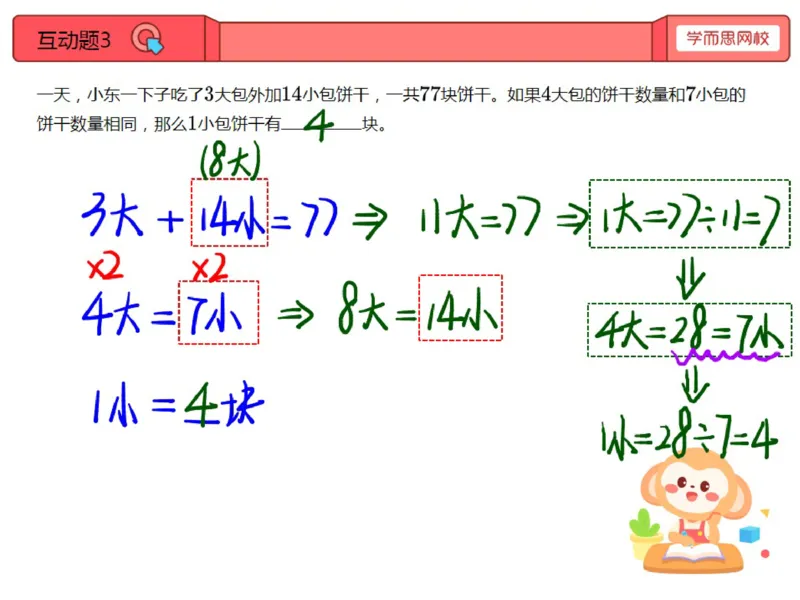The height and width of the screenshot is (600, 800).
Task: Click the boxed equation 4大=28=7小
Action: point(689,330)
